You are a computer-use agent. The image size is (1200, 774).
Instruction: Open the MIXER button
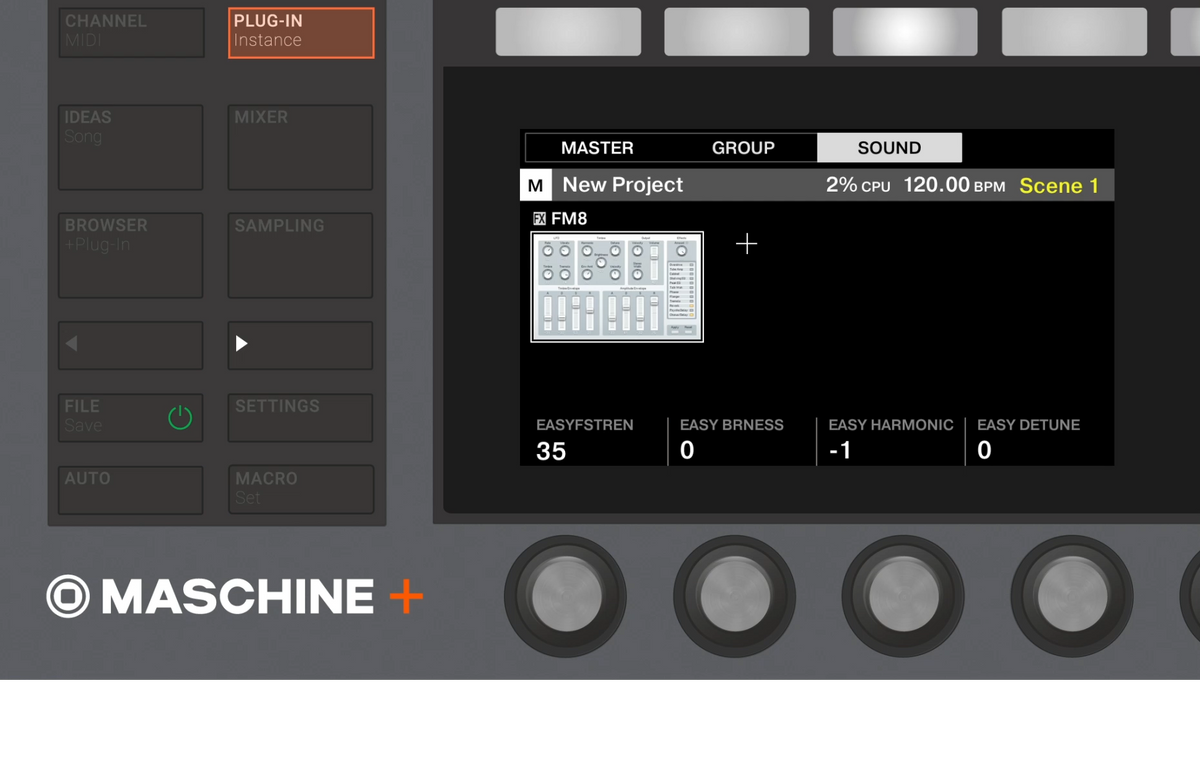[x=300, y=147]
